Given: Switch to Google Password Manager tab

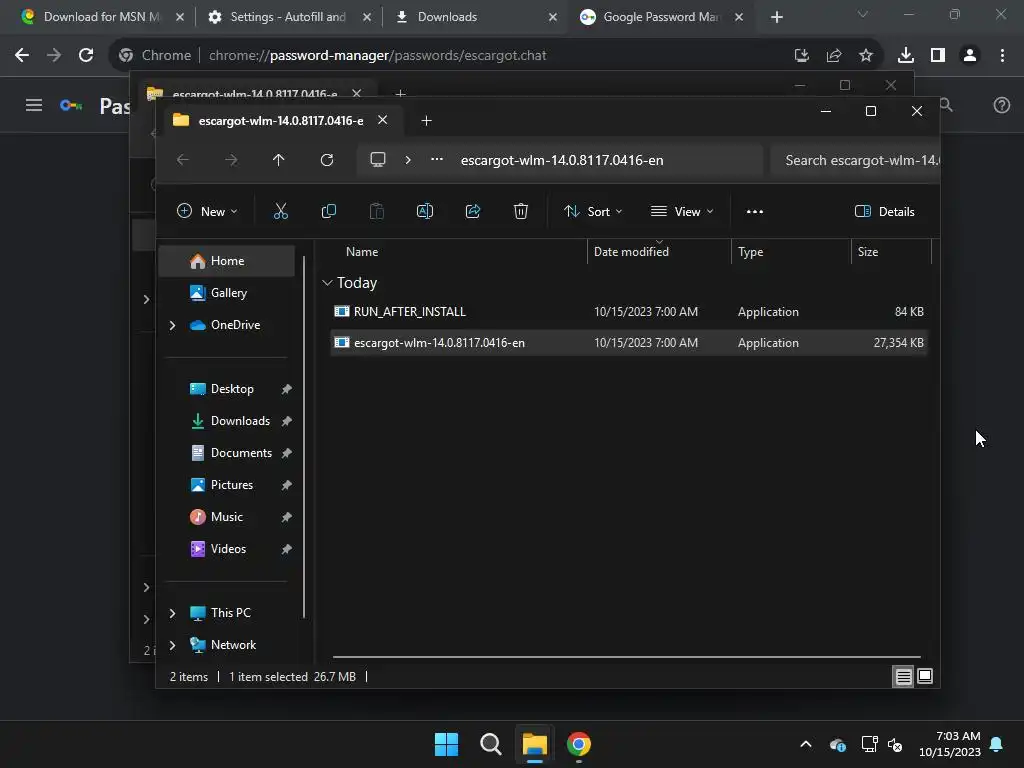Looking at the screenshot, I should point(662,17).
